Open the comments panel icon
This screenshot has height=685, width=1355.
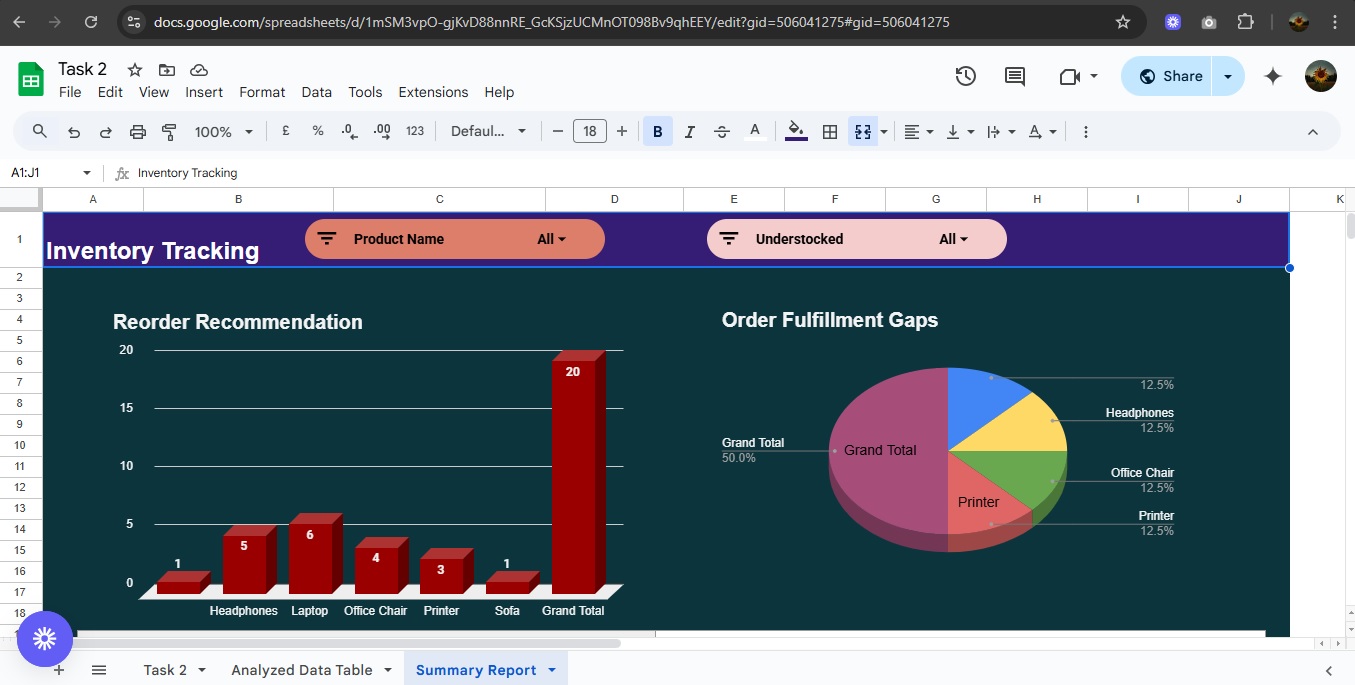pyautogui.click(x=1015, y=76)
